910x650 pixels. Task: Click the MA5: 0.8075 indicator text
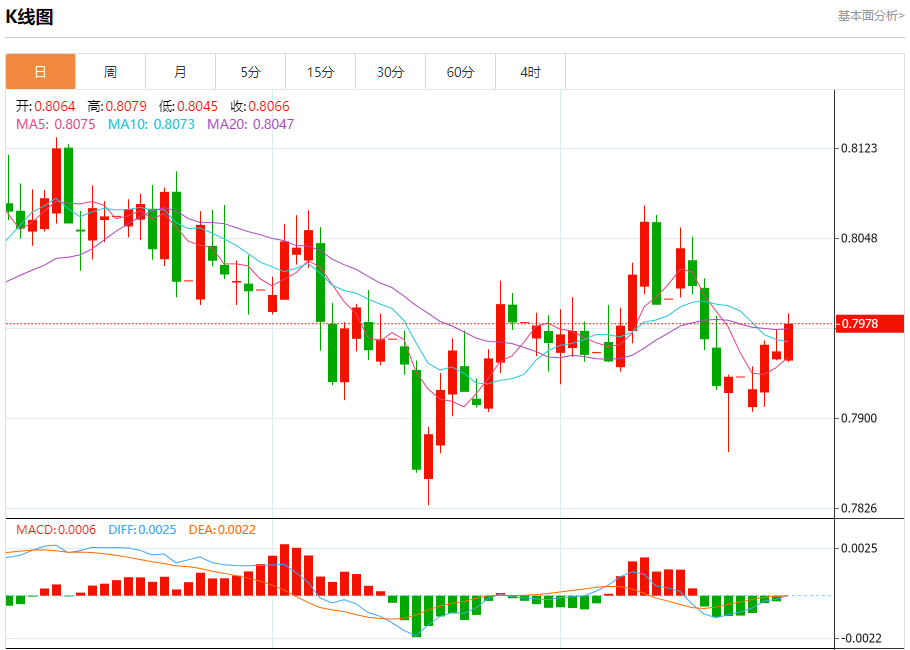coord(56,124)
